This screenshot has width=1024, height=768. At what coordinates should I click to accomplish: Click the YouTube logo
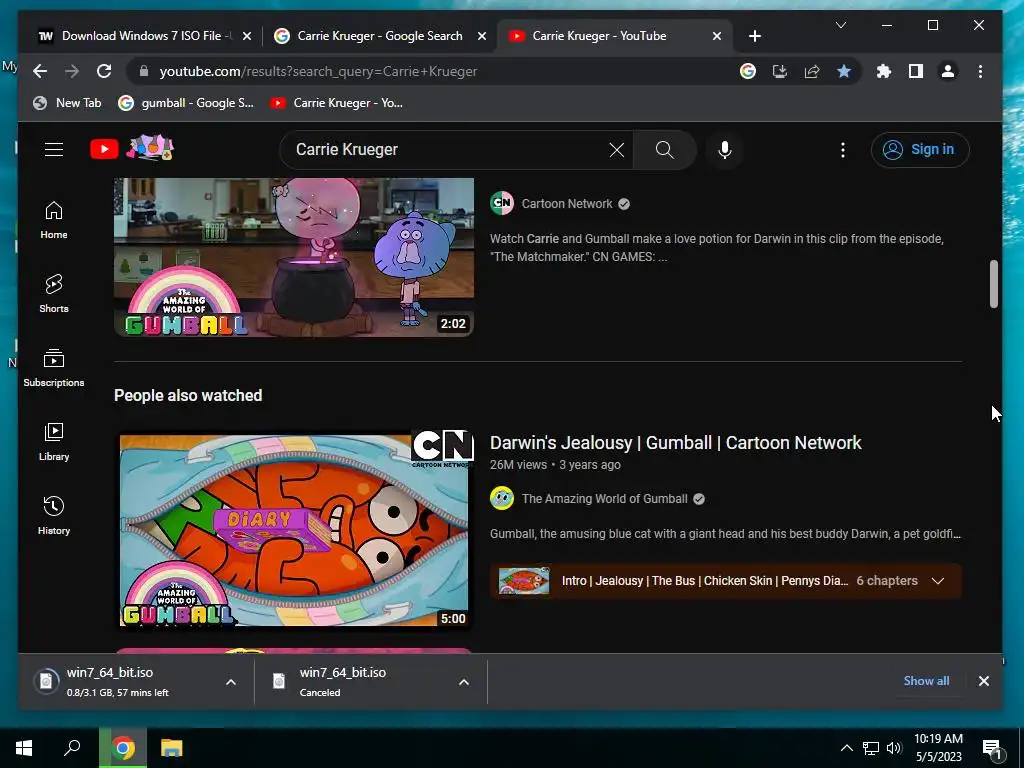131,149
